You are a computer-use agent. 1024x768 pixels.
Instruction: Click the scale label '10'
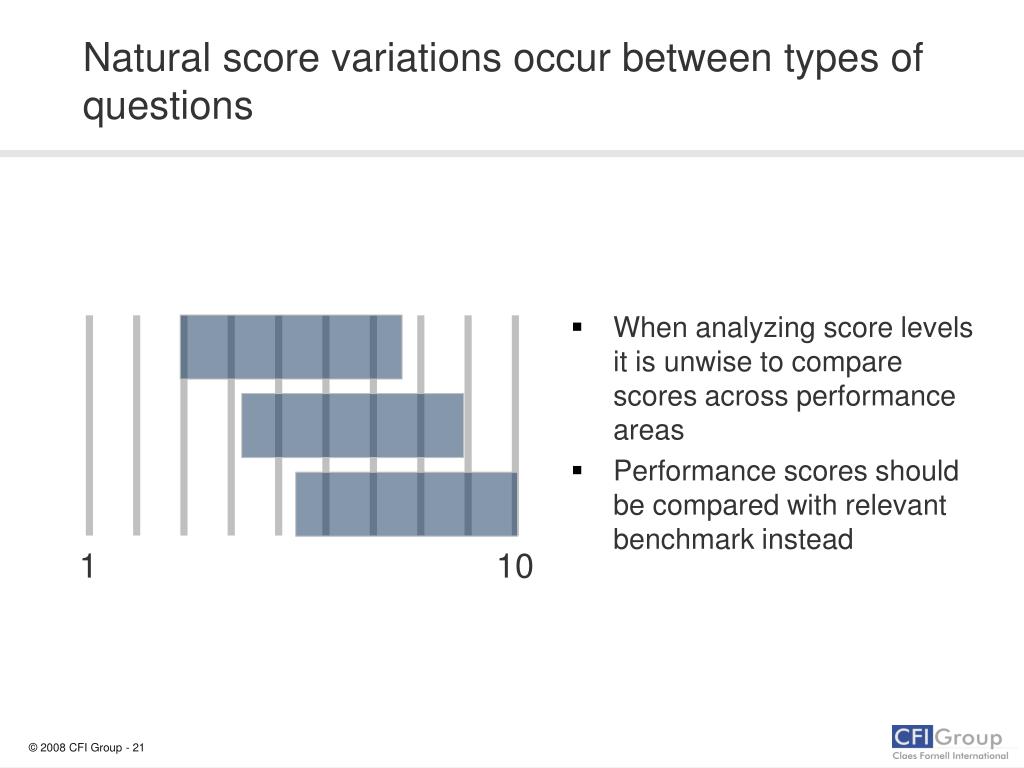pyautogui.click(x=515, y=566)
